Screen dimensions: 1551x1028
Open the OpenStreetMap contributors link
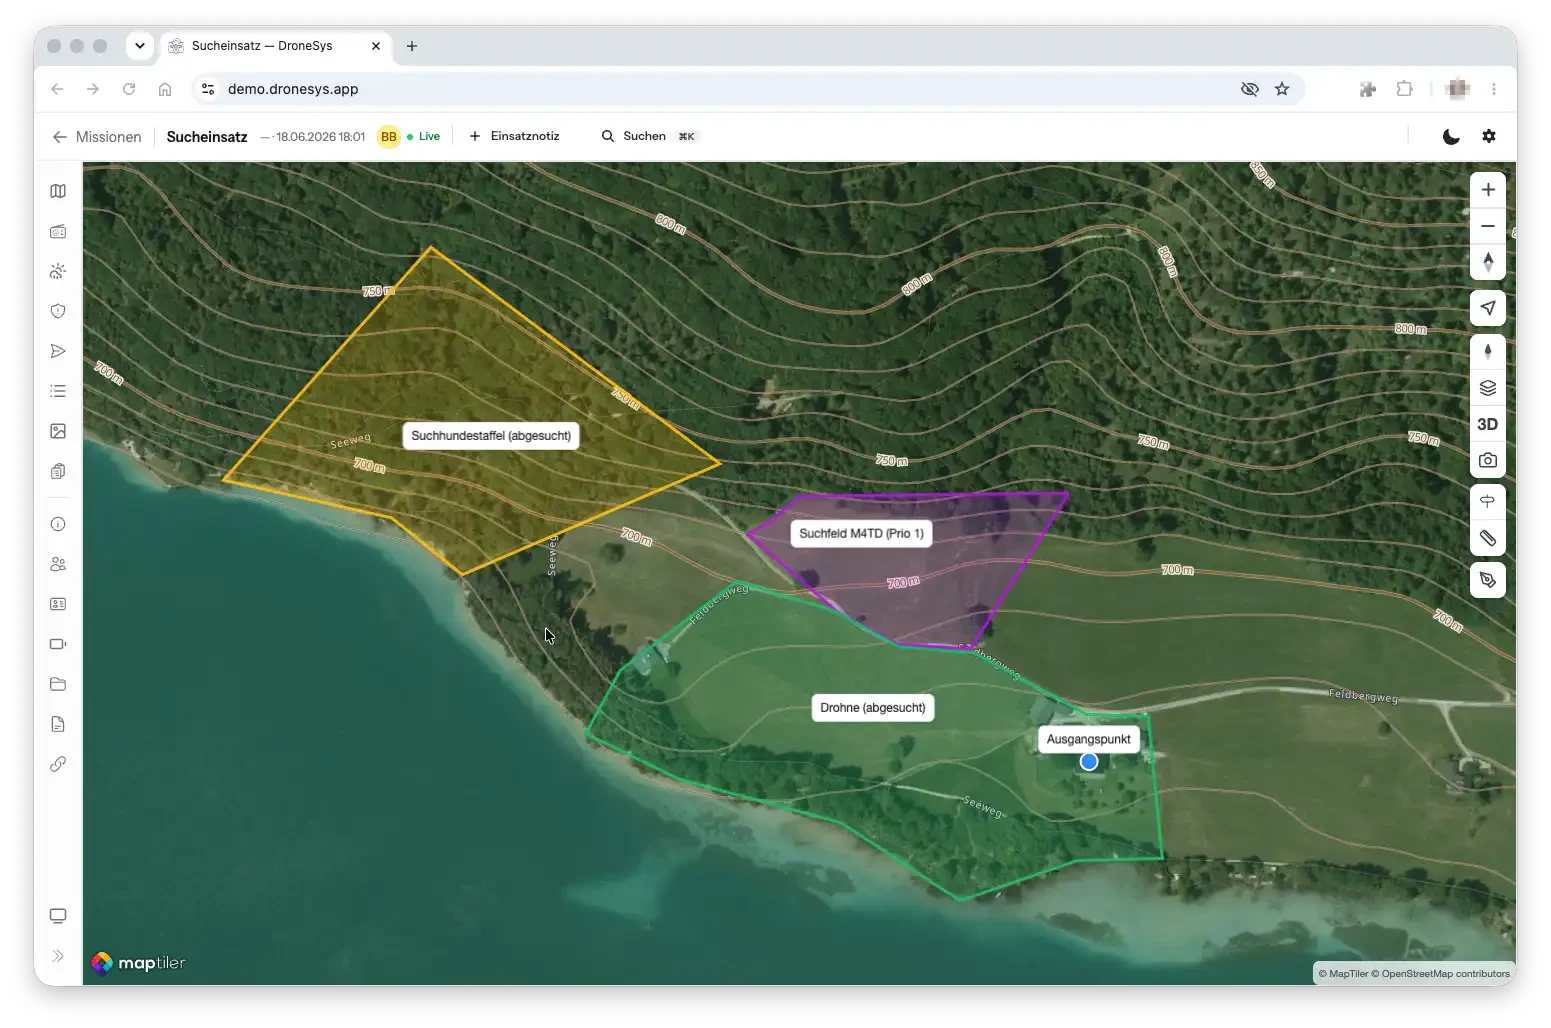(1440, 974)
